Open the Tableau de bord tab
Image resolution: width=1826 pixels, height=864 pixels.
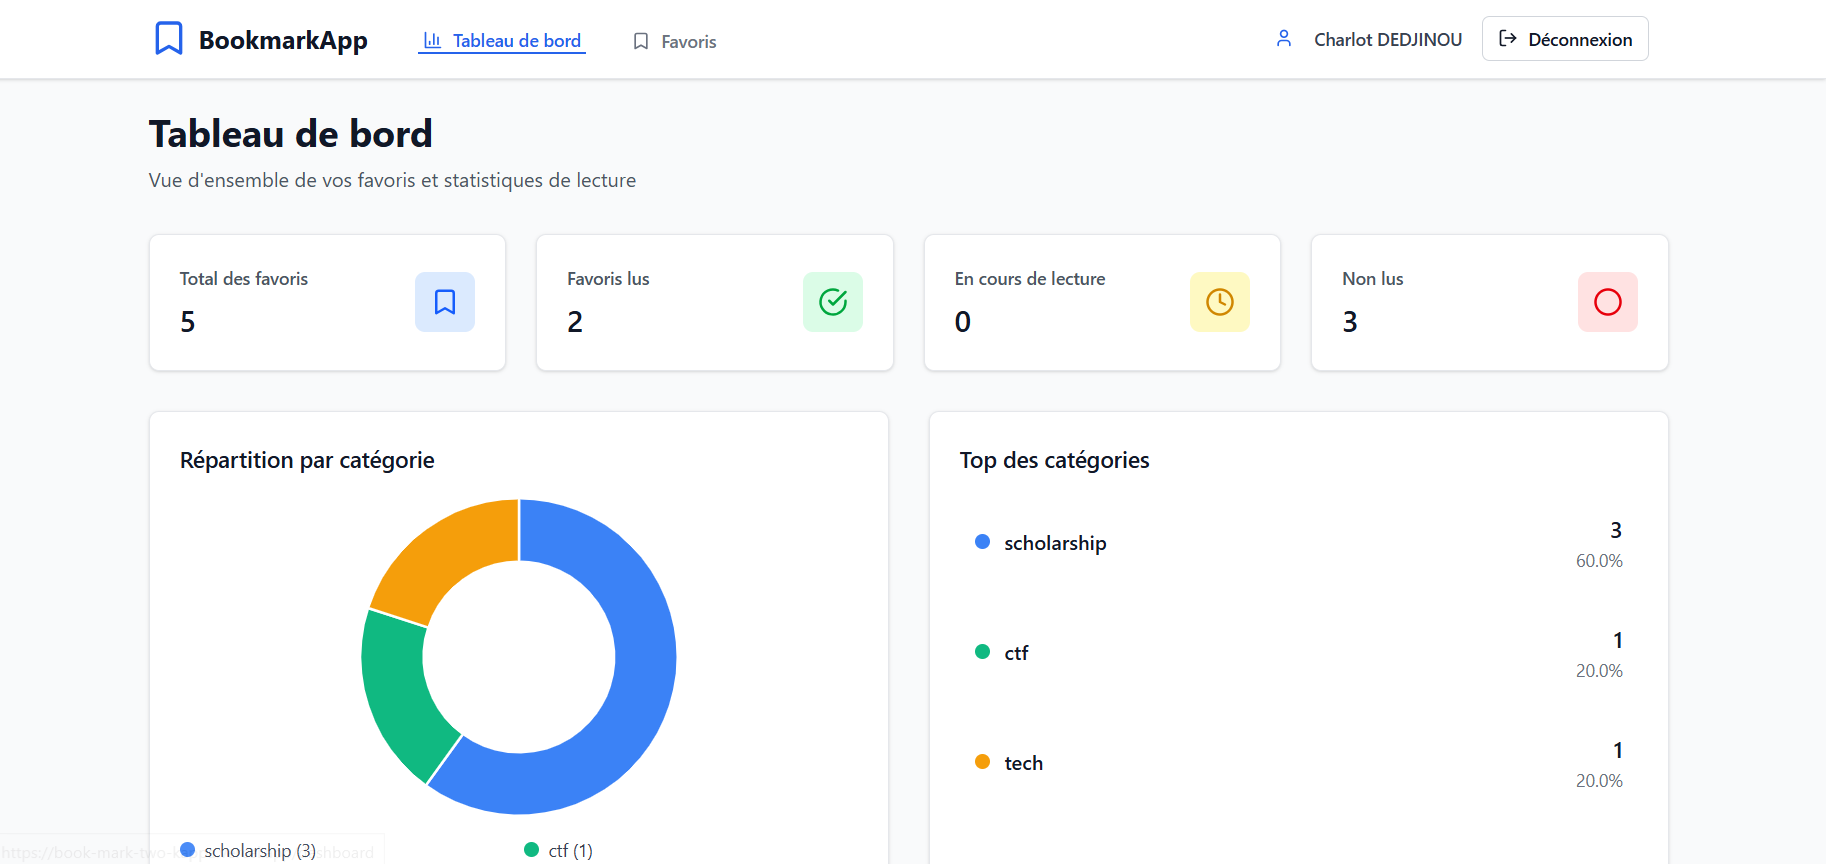pyautogui.click(x=516, y=41)
